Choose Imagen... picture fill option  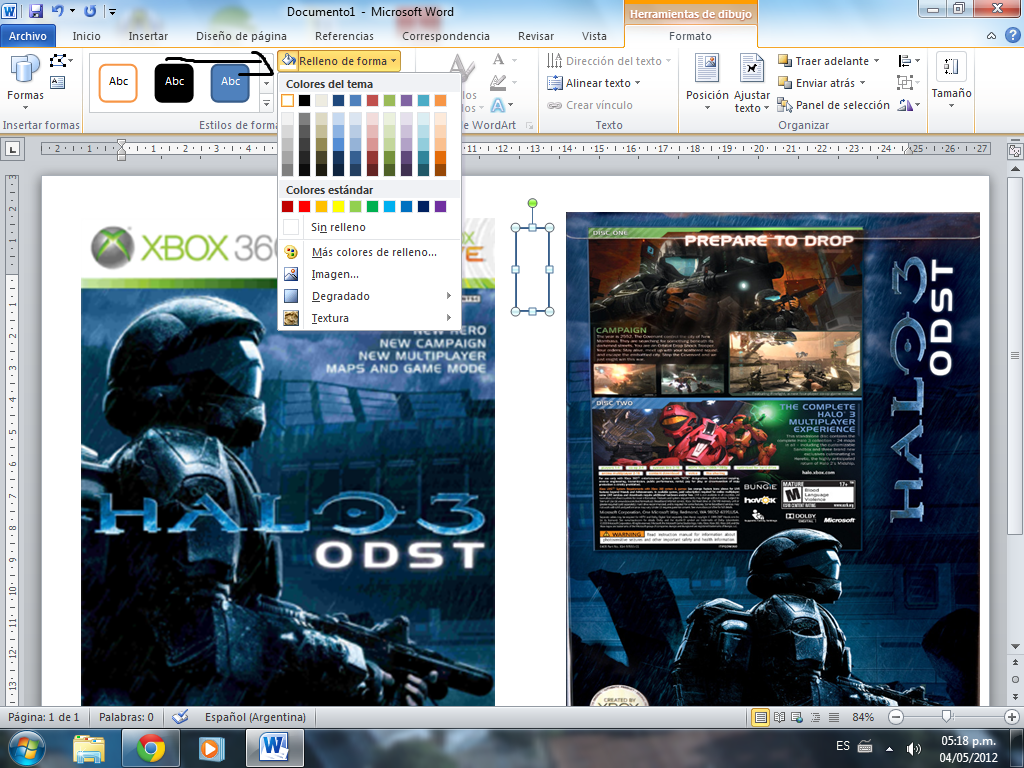334,274
